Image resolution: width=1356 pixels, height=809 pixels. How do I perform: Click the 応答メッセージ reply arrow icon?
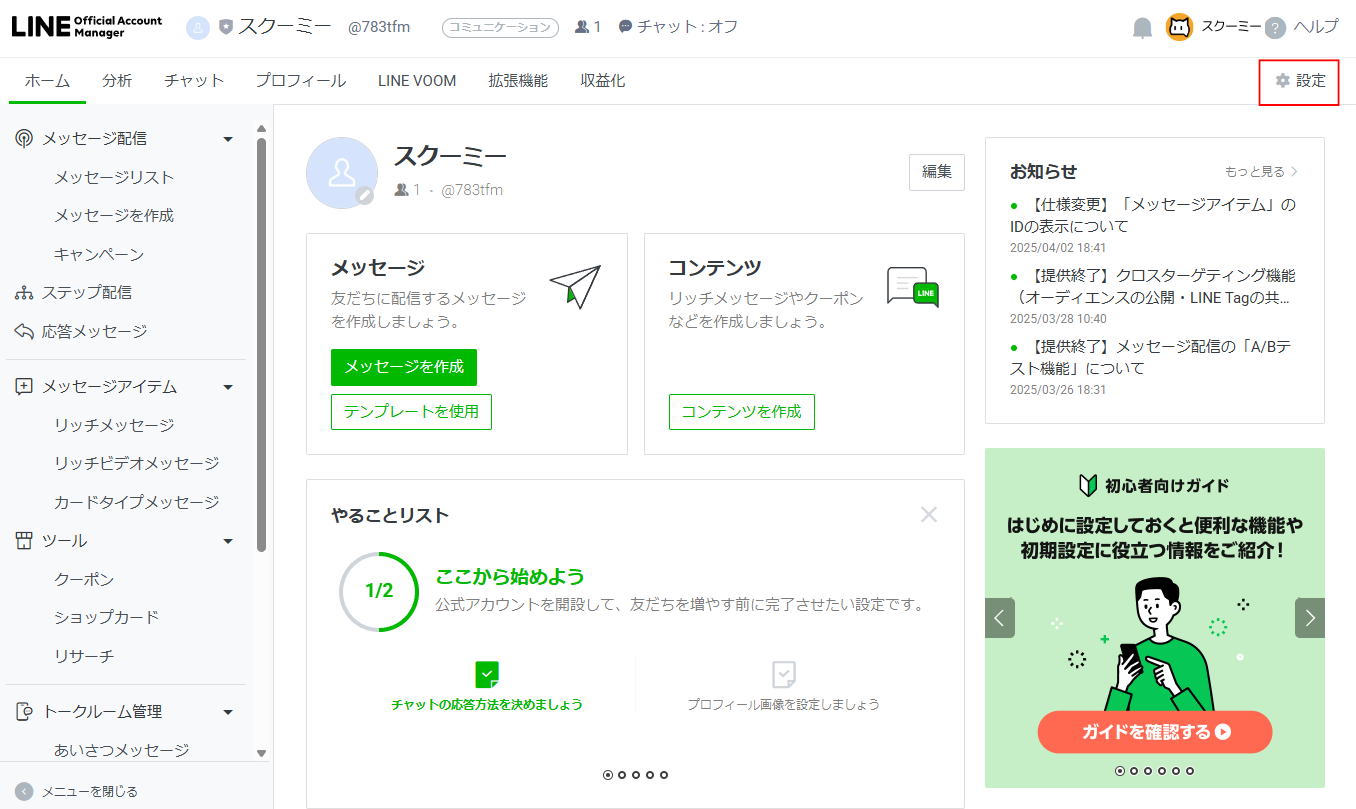coord(24,331)
